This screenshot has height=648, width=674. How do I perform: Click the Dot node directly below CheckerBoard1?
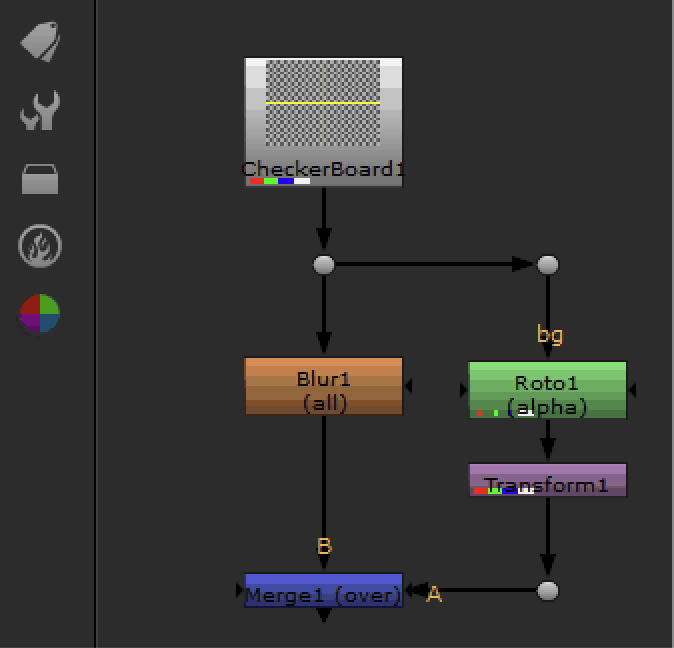click(x=323, y=265)
